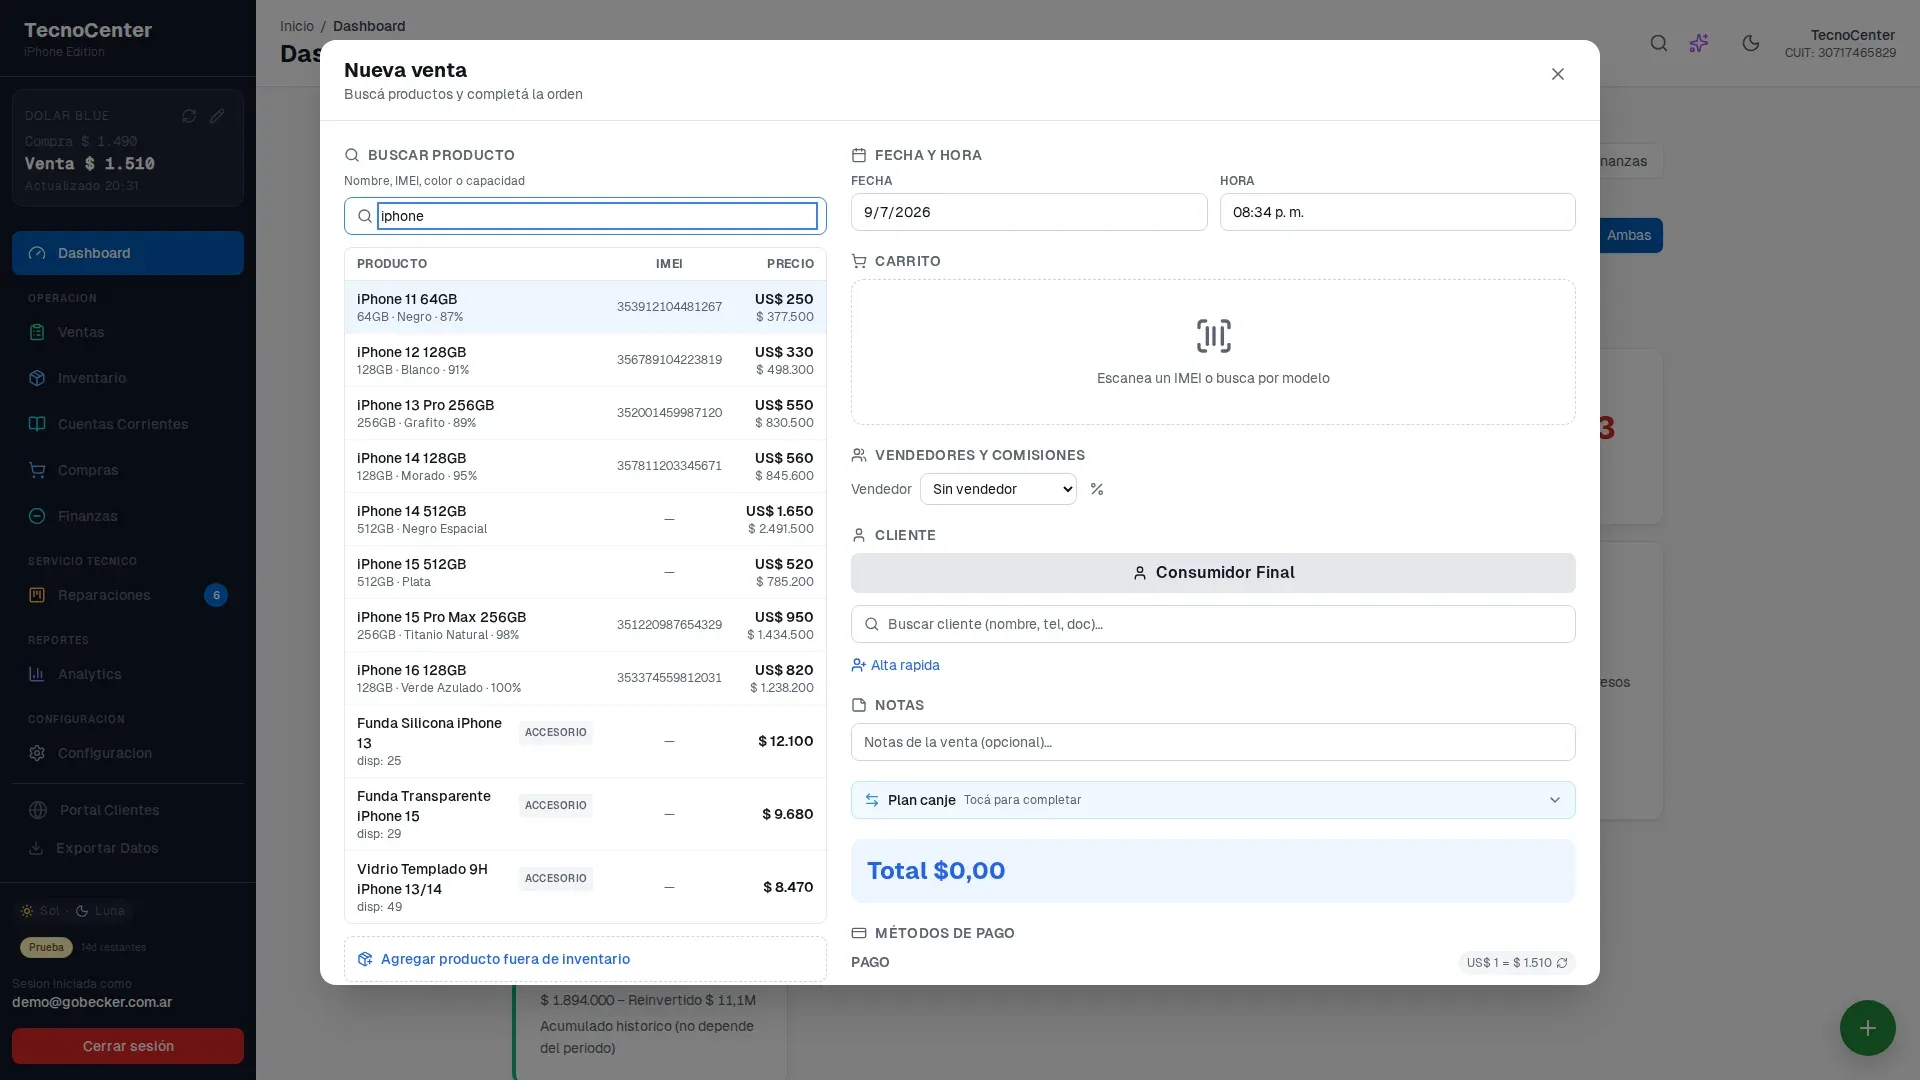
Task: Switch theme to Sol
Action: pos(40,911)
